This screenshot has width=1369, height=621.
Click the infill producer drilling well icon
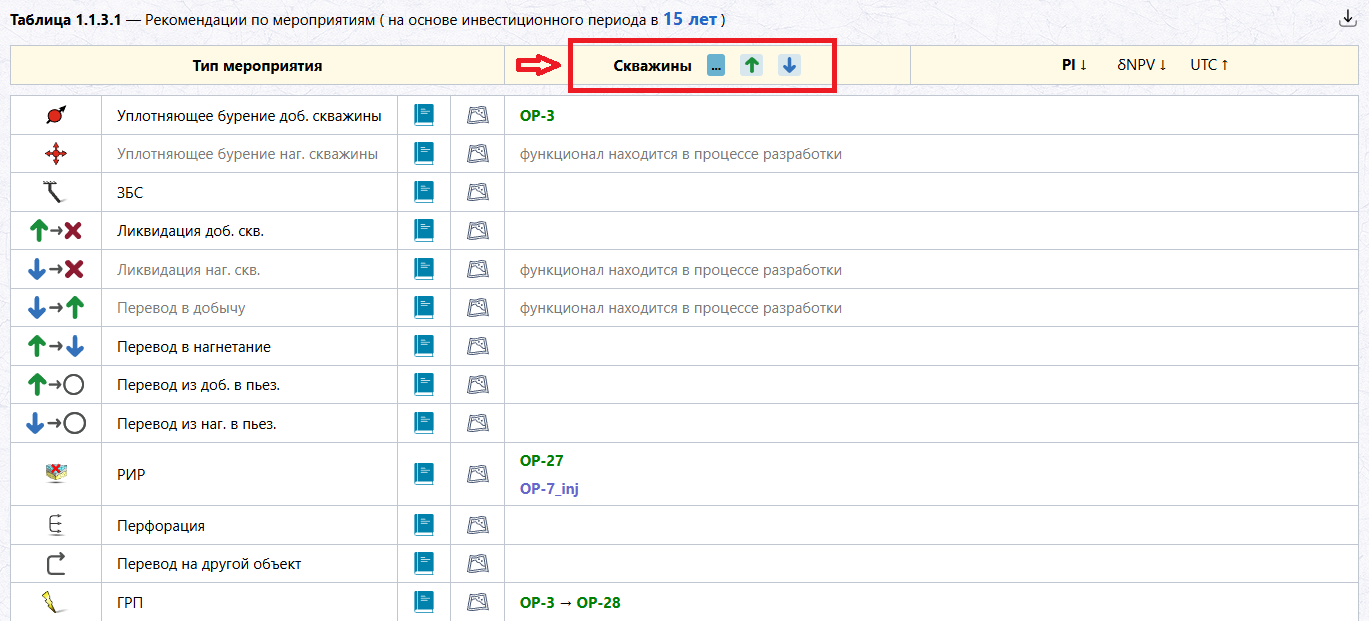56,115
